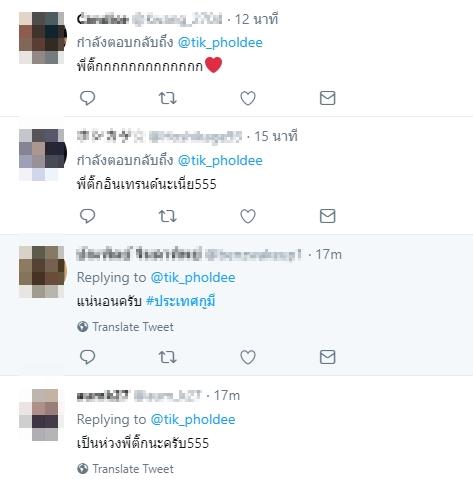Viewport: 473px width, 485px height.
Task: Like the อินเทรนด์ 555 tweet
Action: click(248, 216)
